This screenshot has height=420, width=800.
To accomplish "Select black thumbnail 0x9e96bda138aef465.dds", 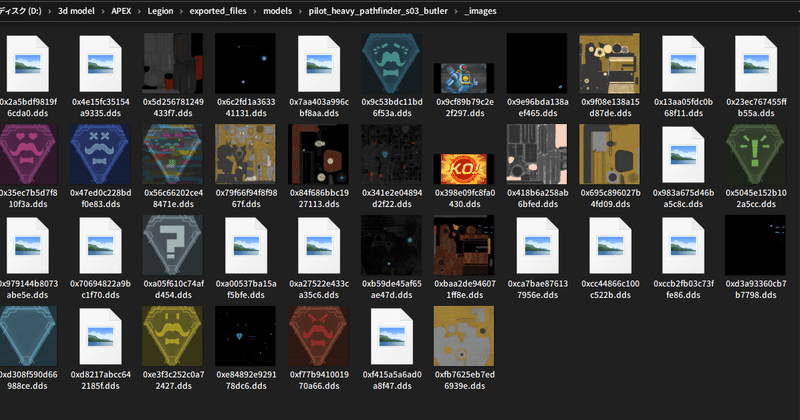I will (537, 63).
